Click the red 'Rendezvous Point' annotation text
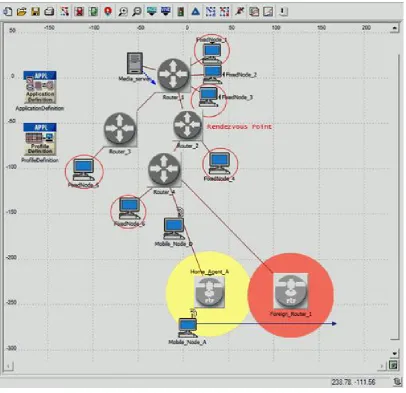This screenshot has width=406, height=393. (x=239, y=127)
